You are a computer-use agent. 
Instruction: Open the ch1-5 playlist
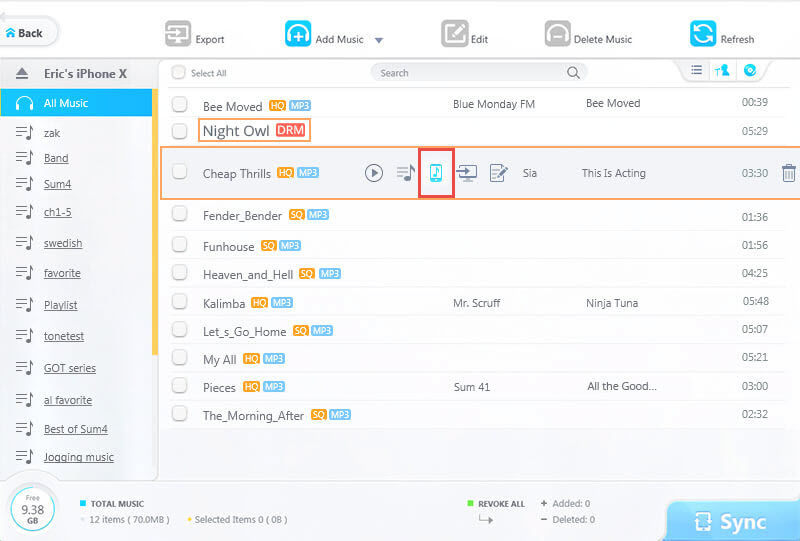pyautogui.click(x=58, y=212)
